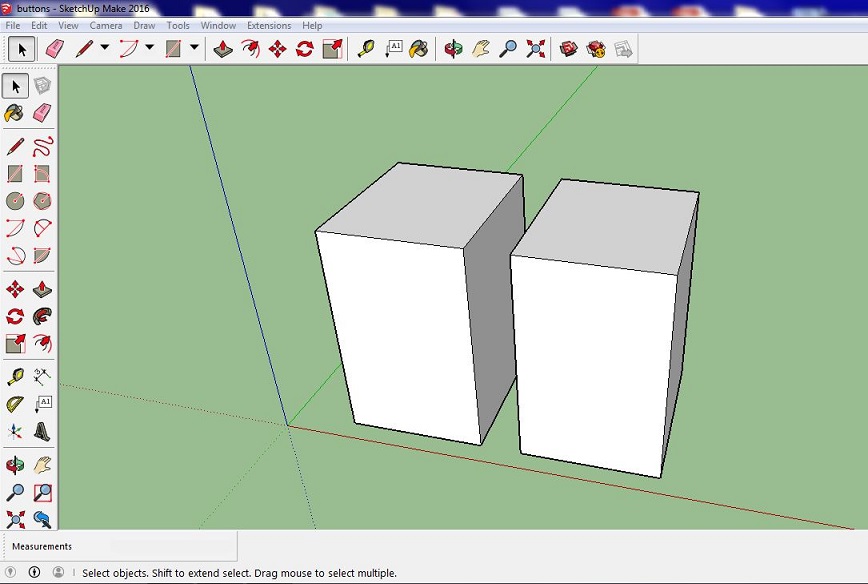Select the Axes tool
Image resolution: width=868 pixels, height=584 pixels.
coord(15,432)
